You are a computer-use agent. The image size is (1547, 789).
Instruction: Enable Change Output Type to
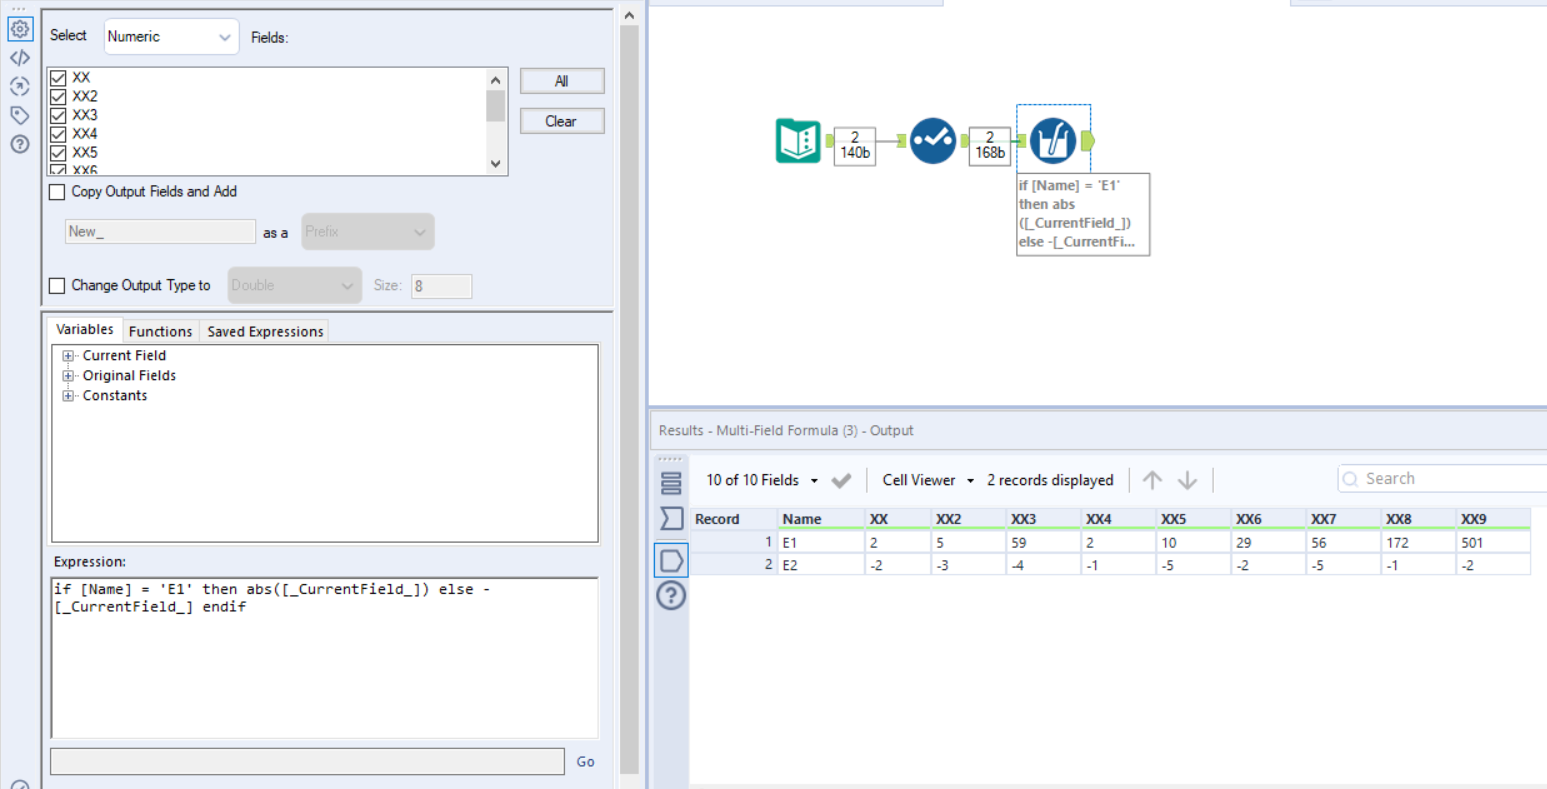pos(56,285)
